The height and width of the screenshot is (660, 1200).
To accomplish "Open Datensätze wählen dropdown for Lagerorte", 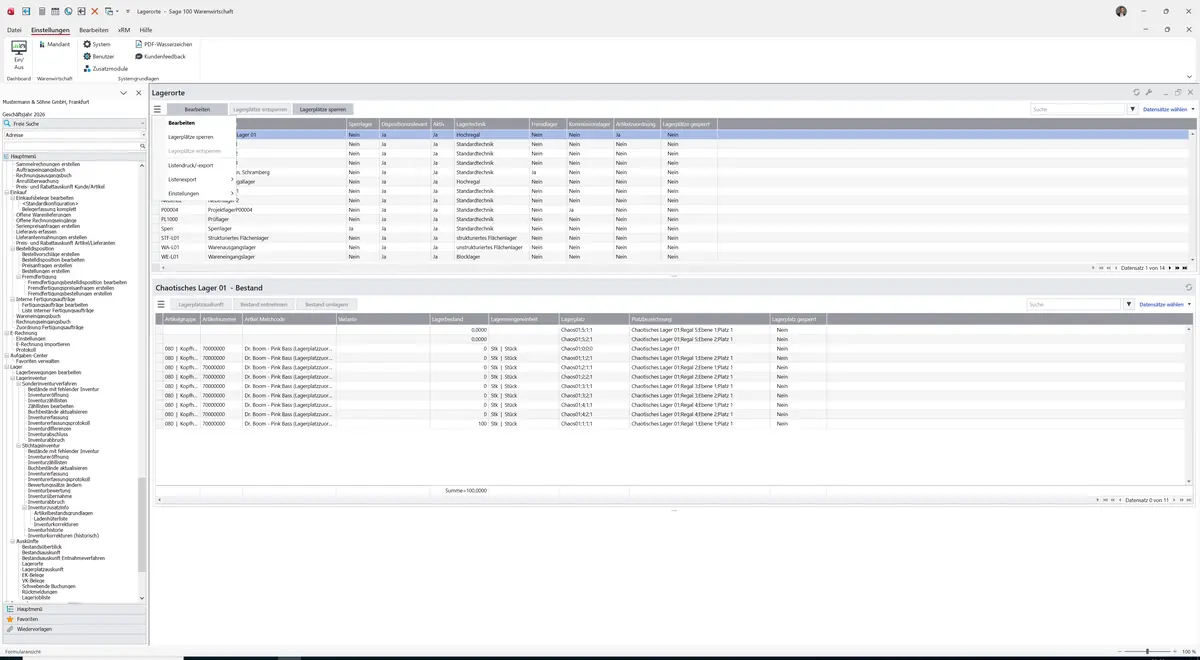I will coord(1168,109).
